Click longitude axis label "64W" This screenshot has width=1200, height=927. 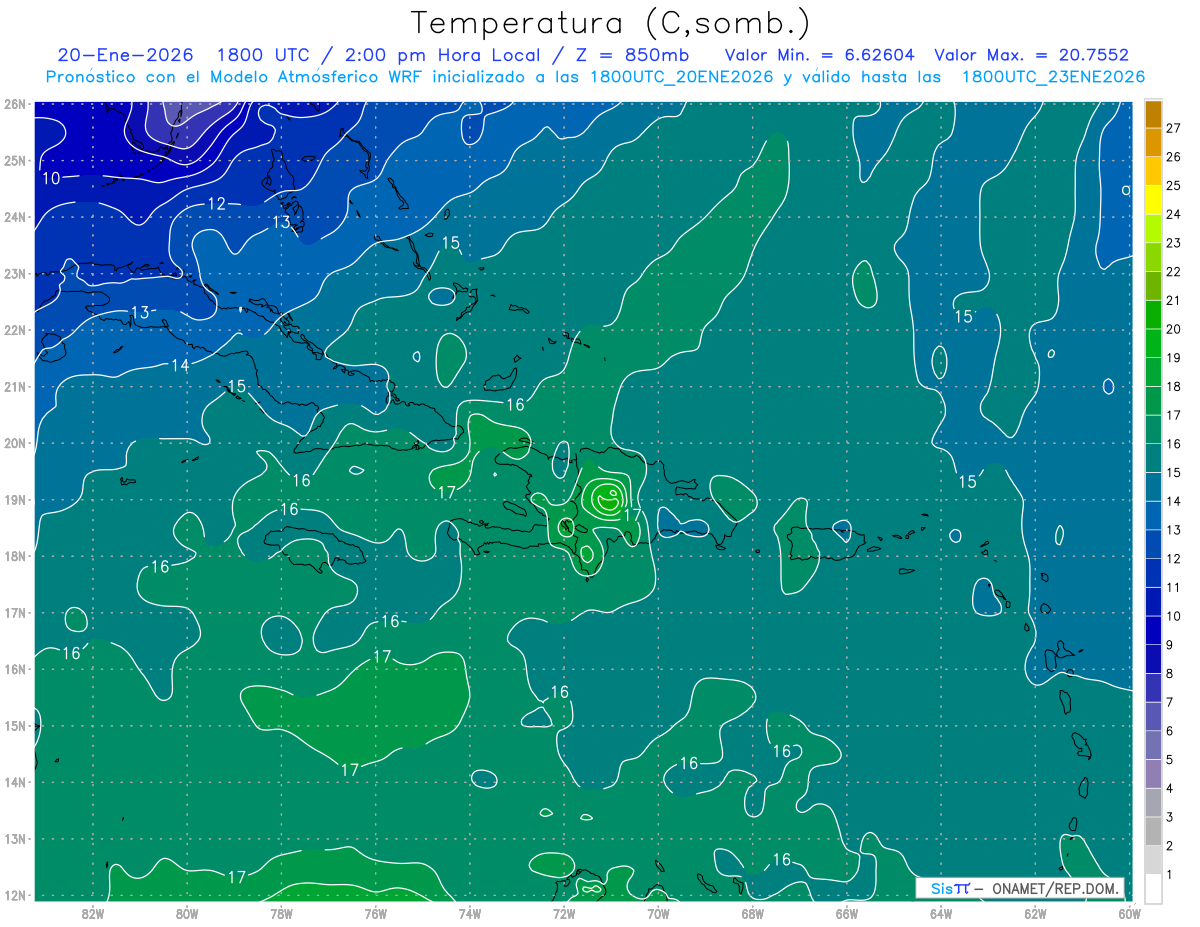pyautogui.click(x=941, y=913)
